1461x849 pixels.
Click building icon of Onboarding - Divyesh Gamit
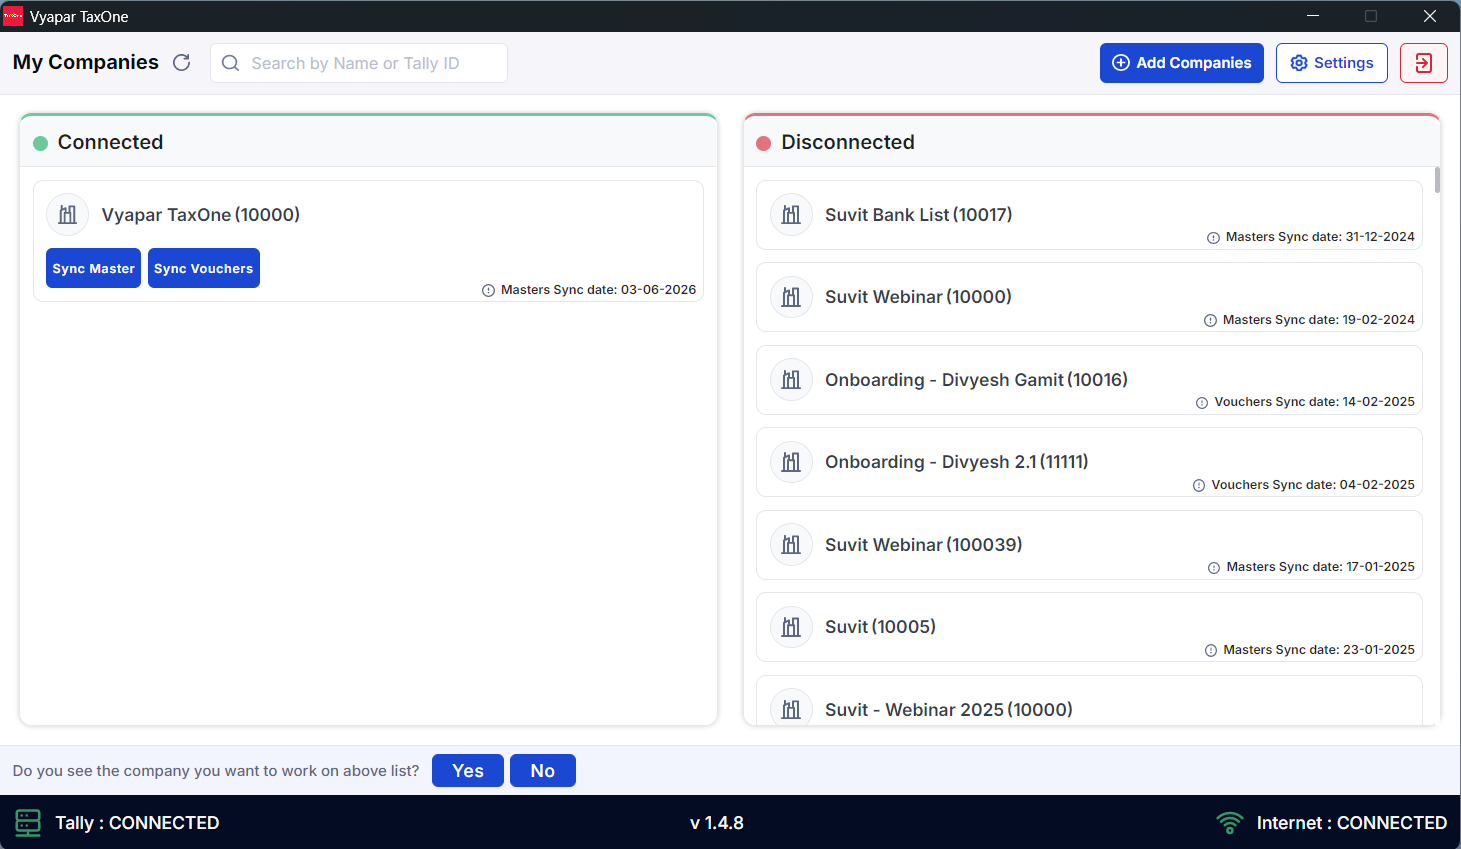pos(791,380)
